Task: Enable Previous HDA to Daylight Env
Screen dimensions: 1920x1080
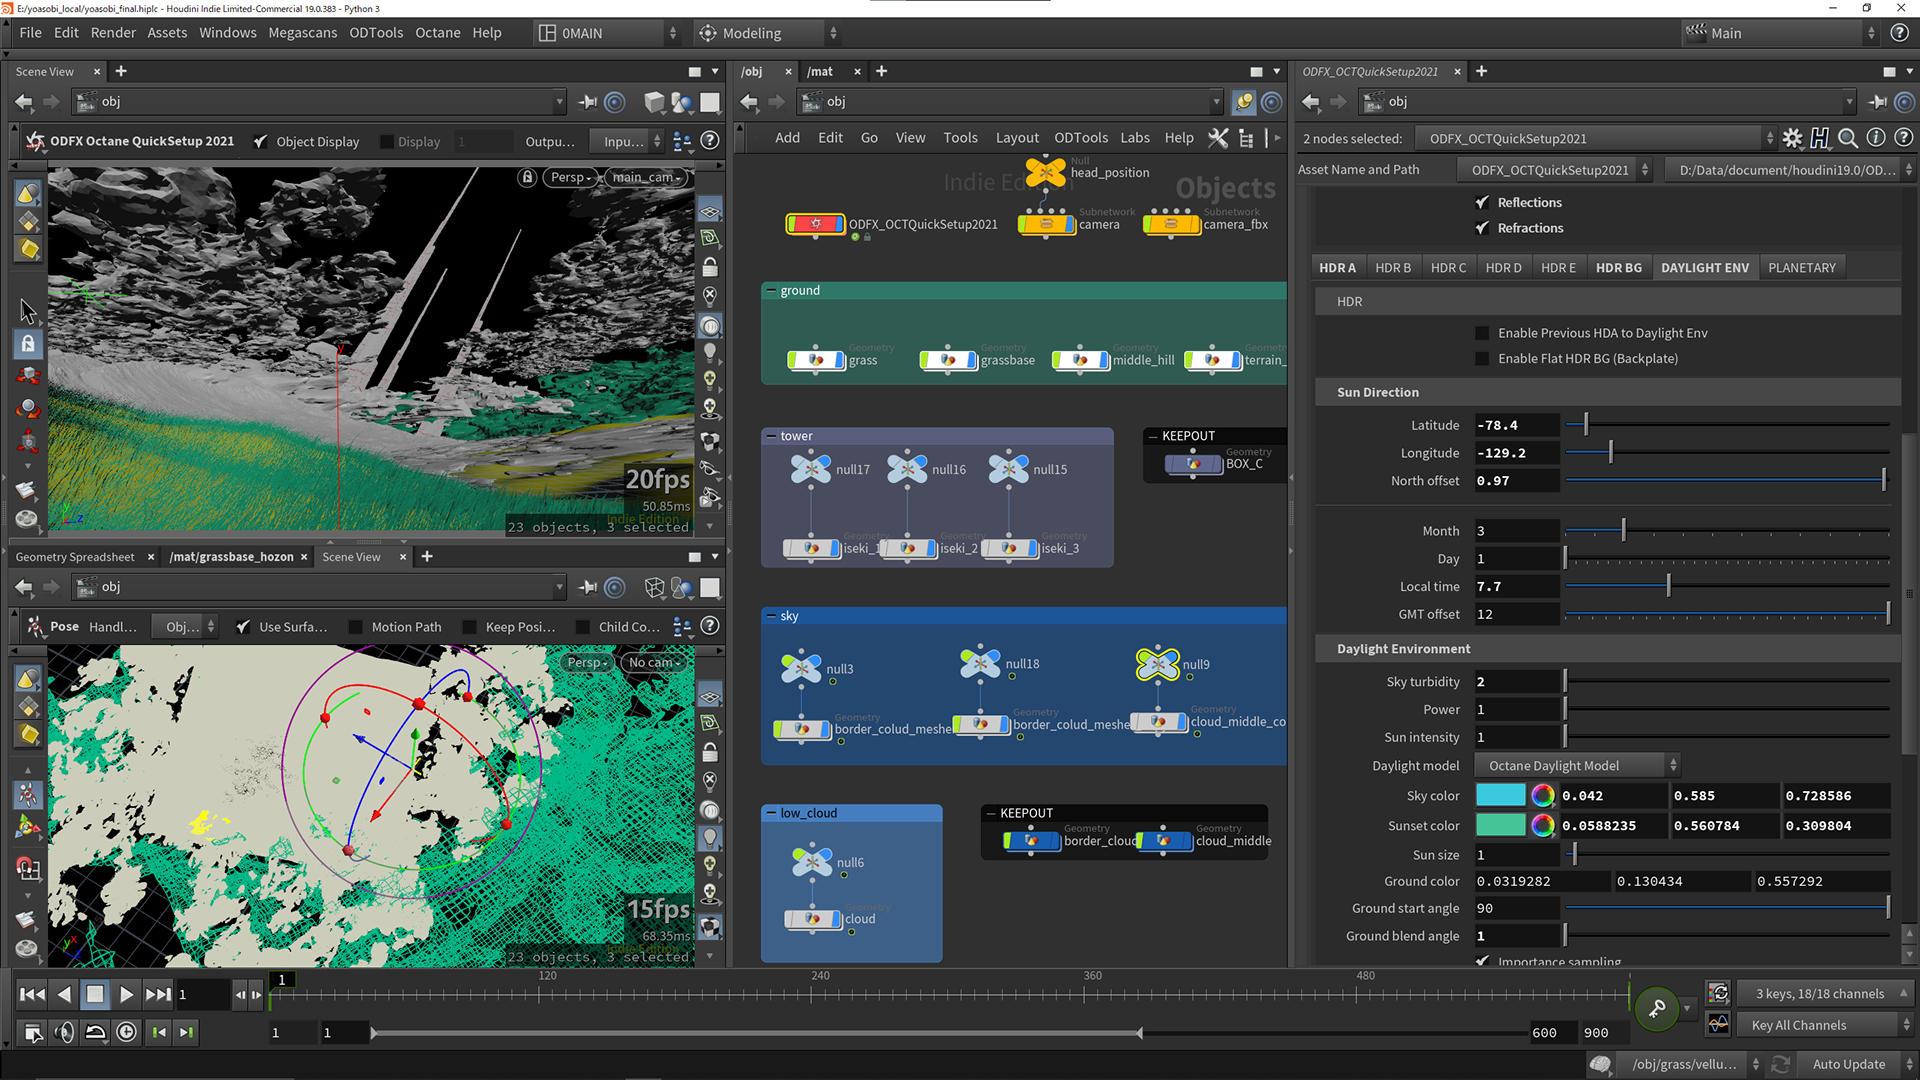Action: tap(1482, 333)
